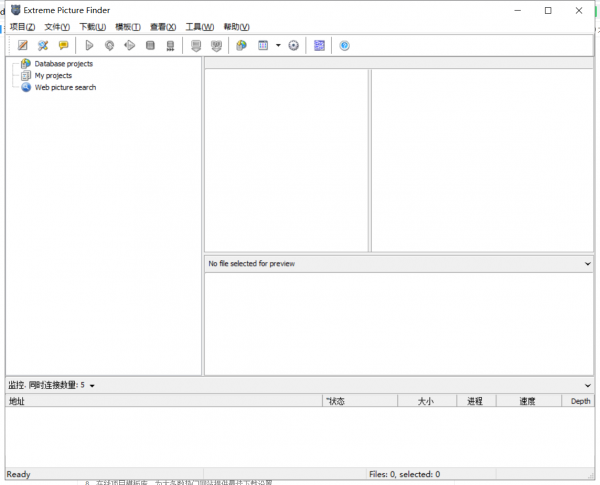Collapse the preview panel chevron
Image resolution: width=600 pixels, height=485 pixels.
587,264
